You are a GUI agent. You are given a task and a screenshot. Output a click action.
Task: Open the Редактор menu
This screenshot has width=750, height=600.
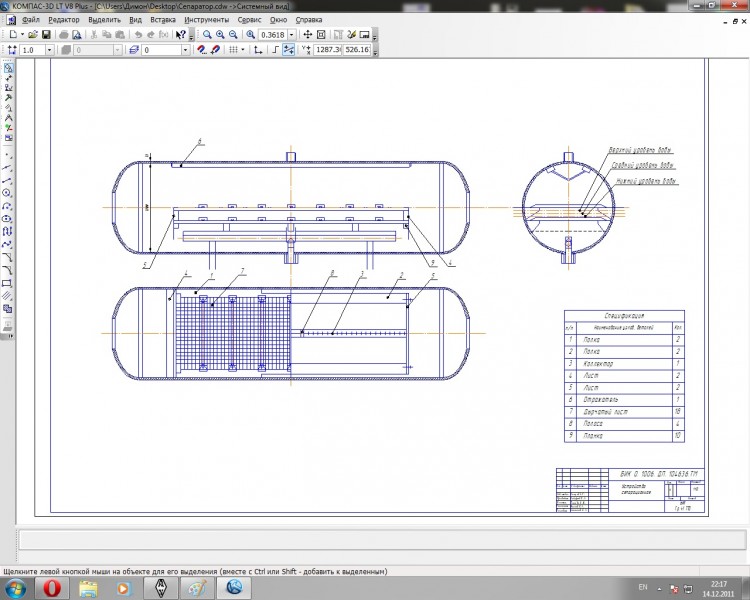point(64,20)
